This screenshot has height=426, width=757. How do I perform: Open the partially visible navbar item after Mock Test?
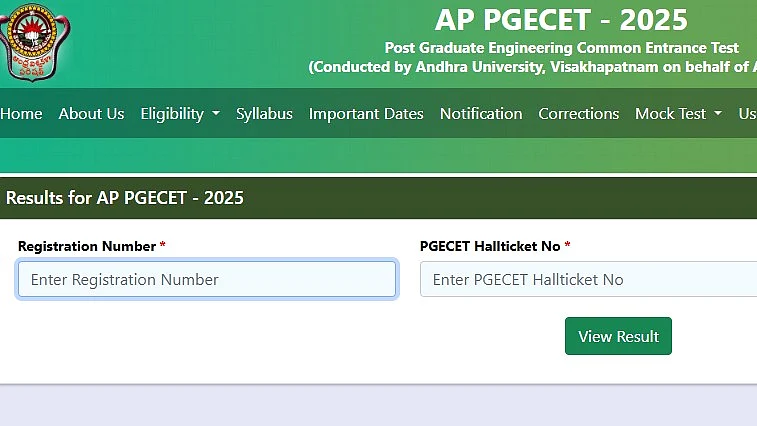pyautogui.click(x=747, y=114)
